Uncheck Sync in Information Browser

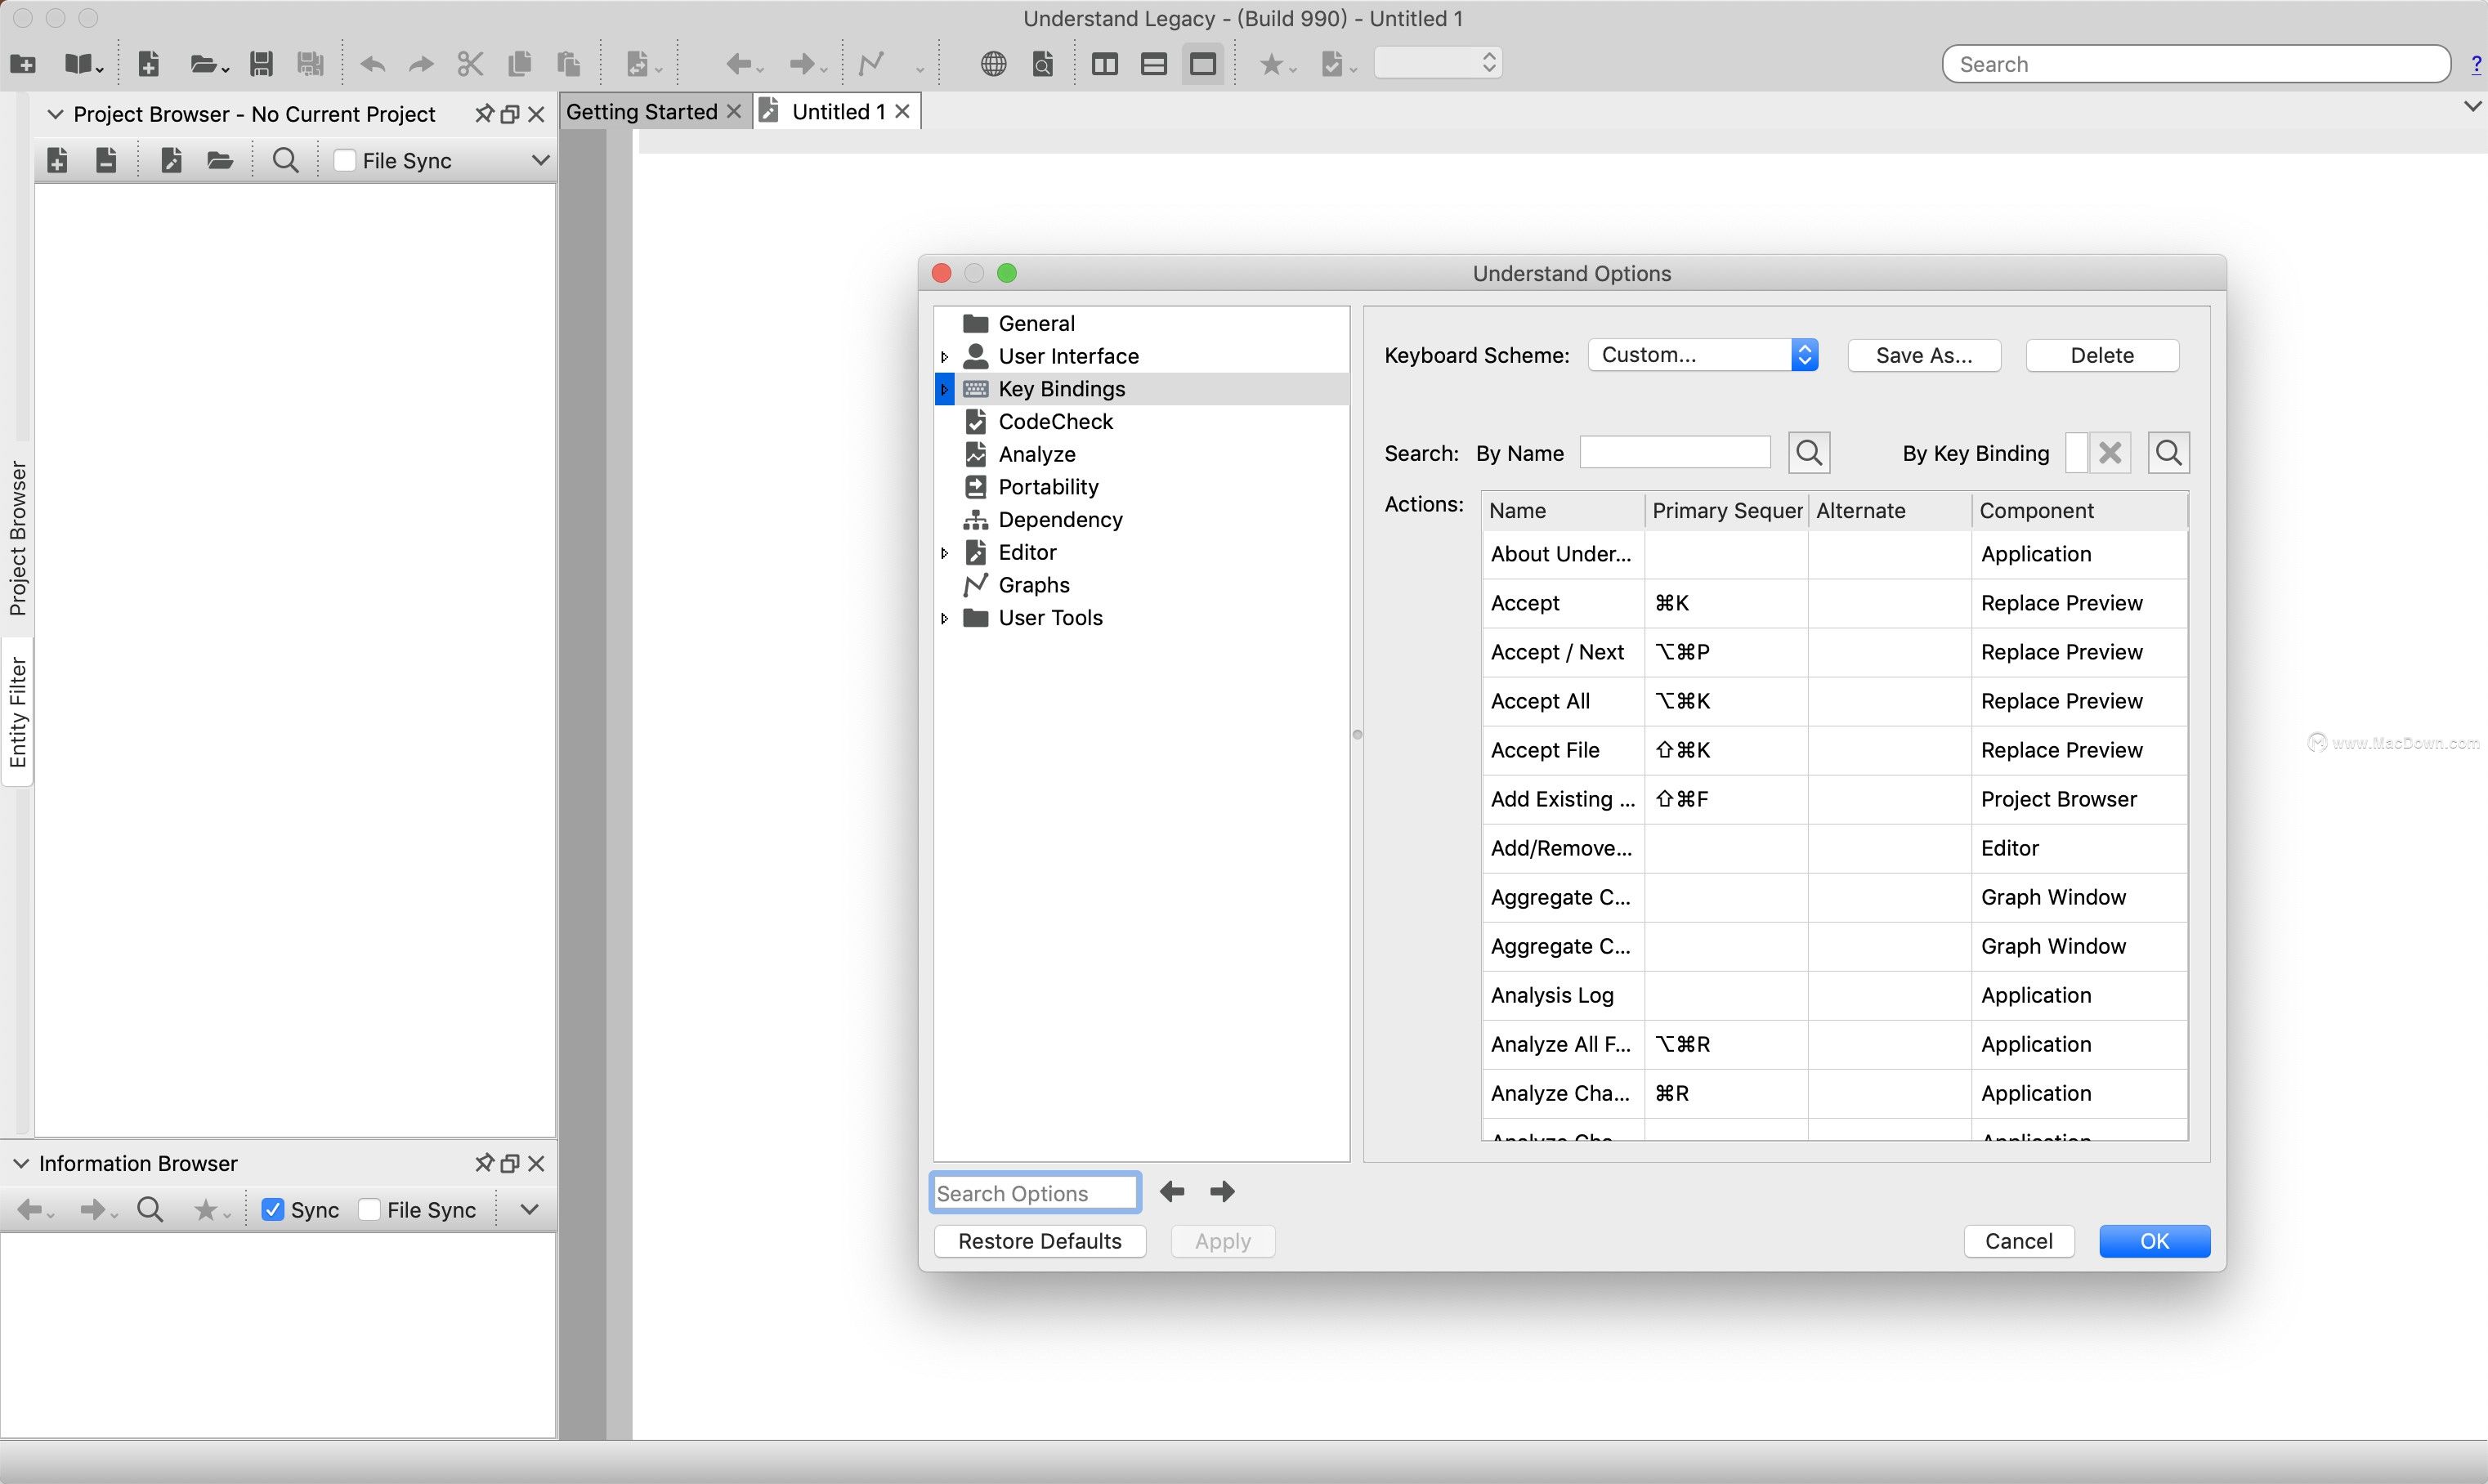pyautogui.click(x=272, y=1210)
